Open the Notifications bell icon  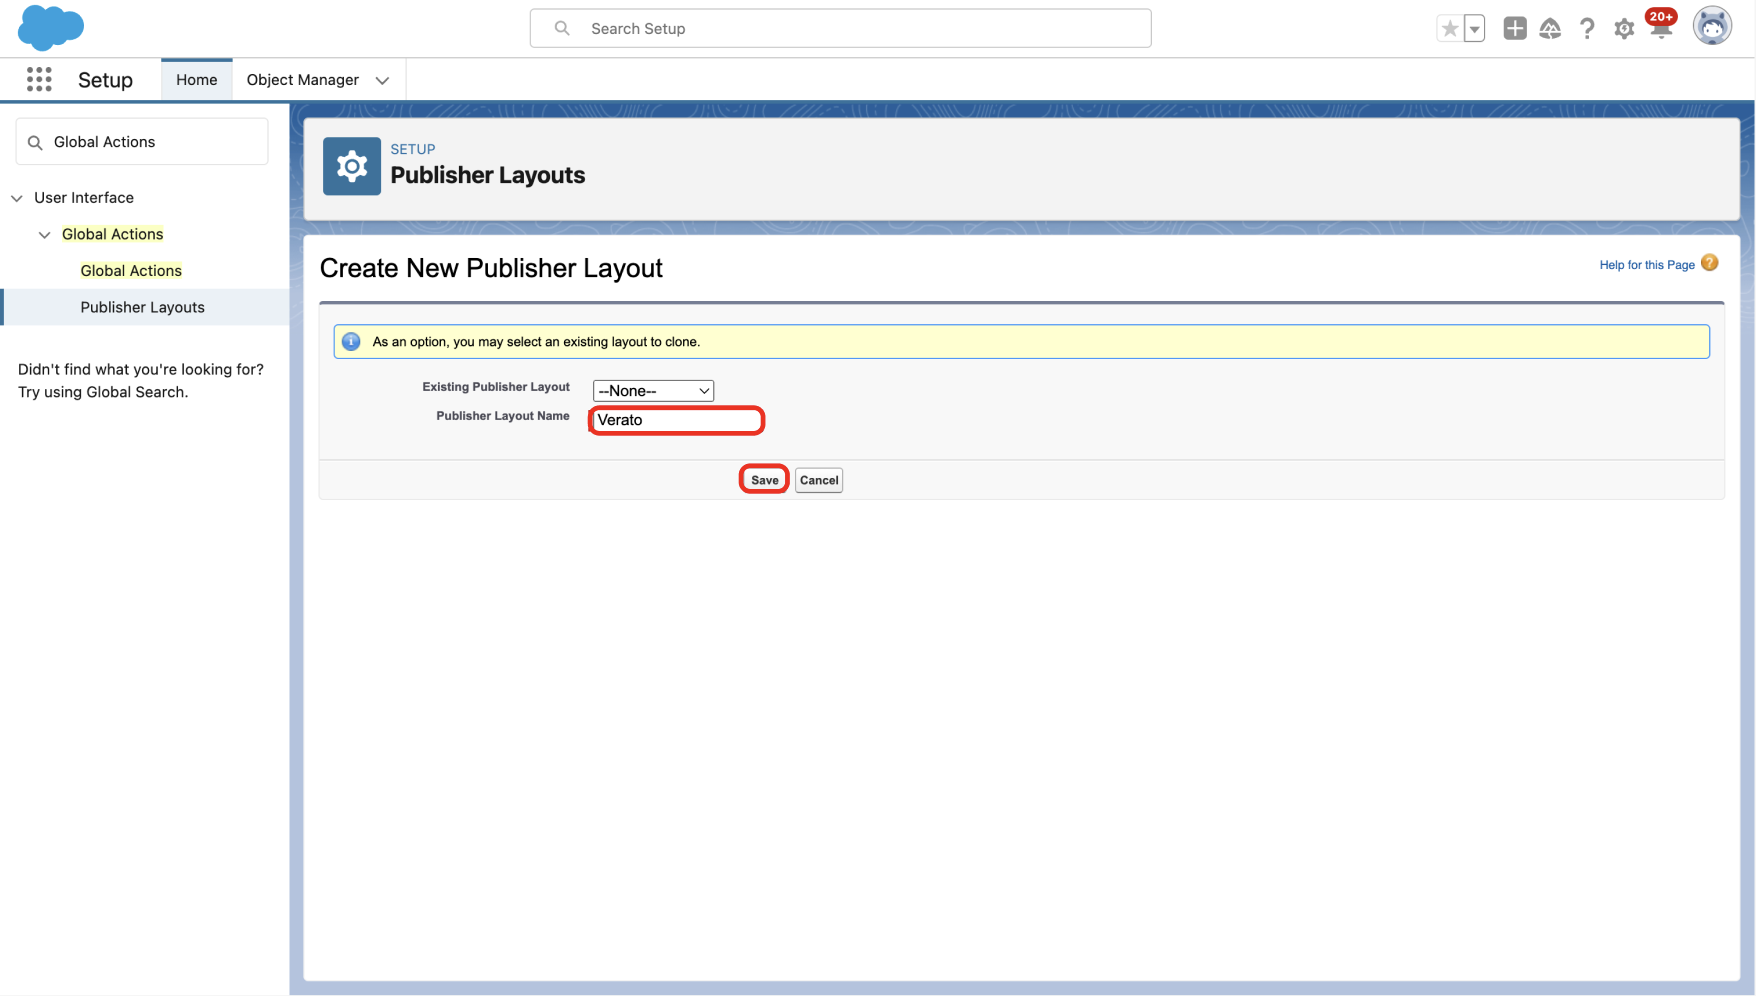point(1661,27)
